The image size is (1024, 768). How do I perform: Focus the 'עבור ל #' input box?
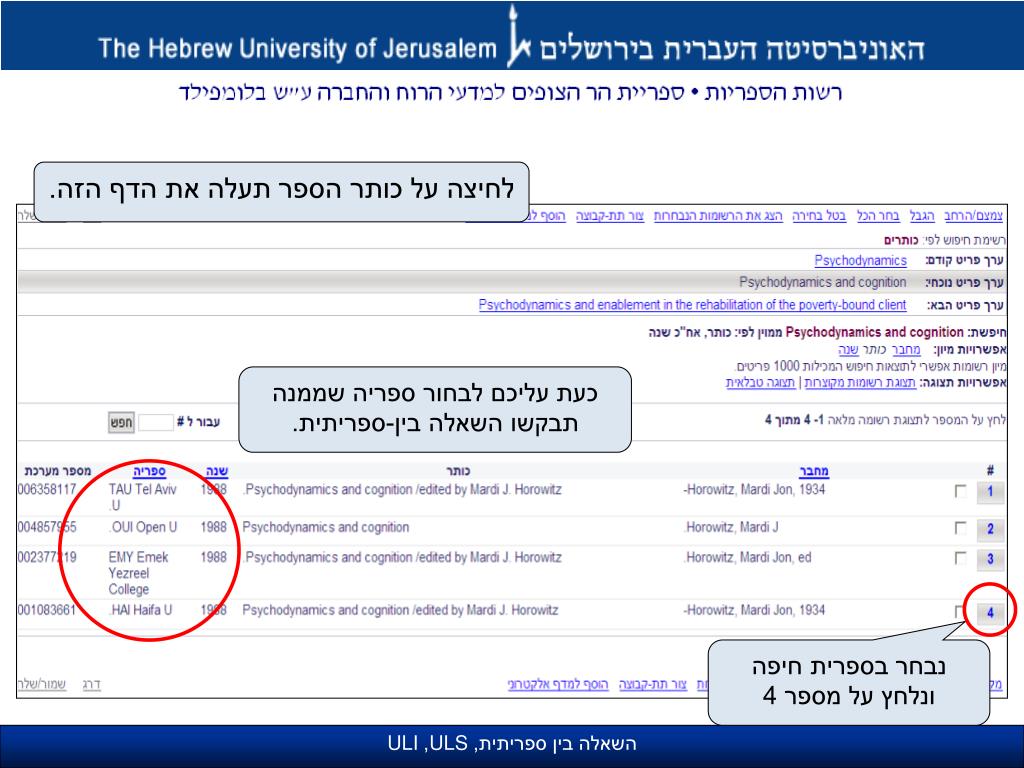pos(156,423)
